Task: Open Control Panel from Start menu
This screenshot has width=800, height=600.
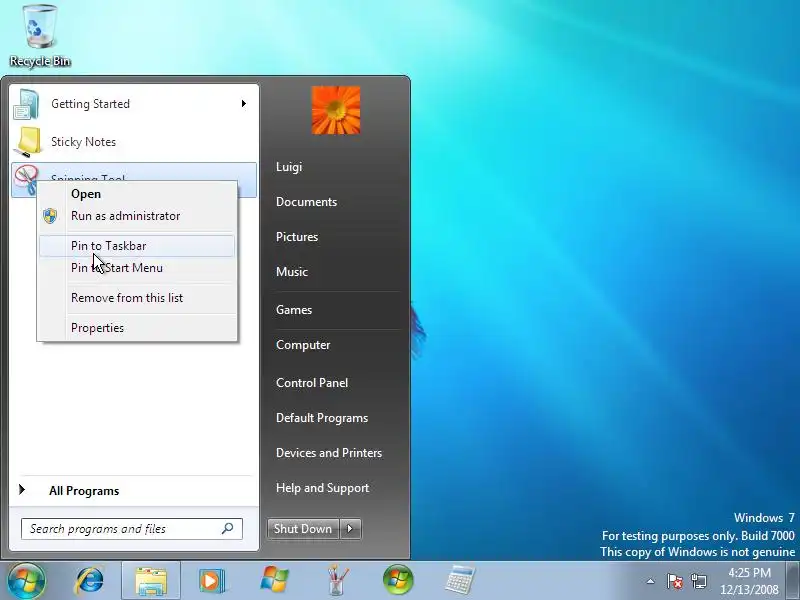Action: click(x=312, y=383)
